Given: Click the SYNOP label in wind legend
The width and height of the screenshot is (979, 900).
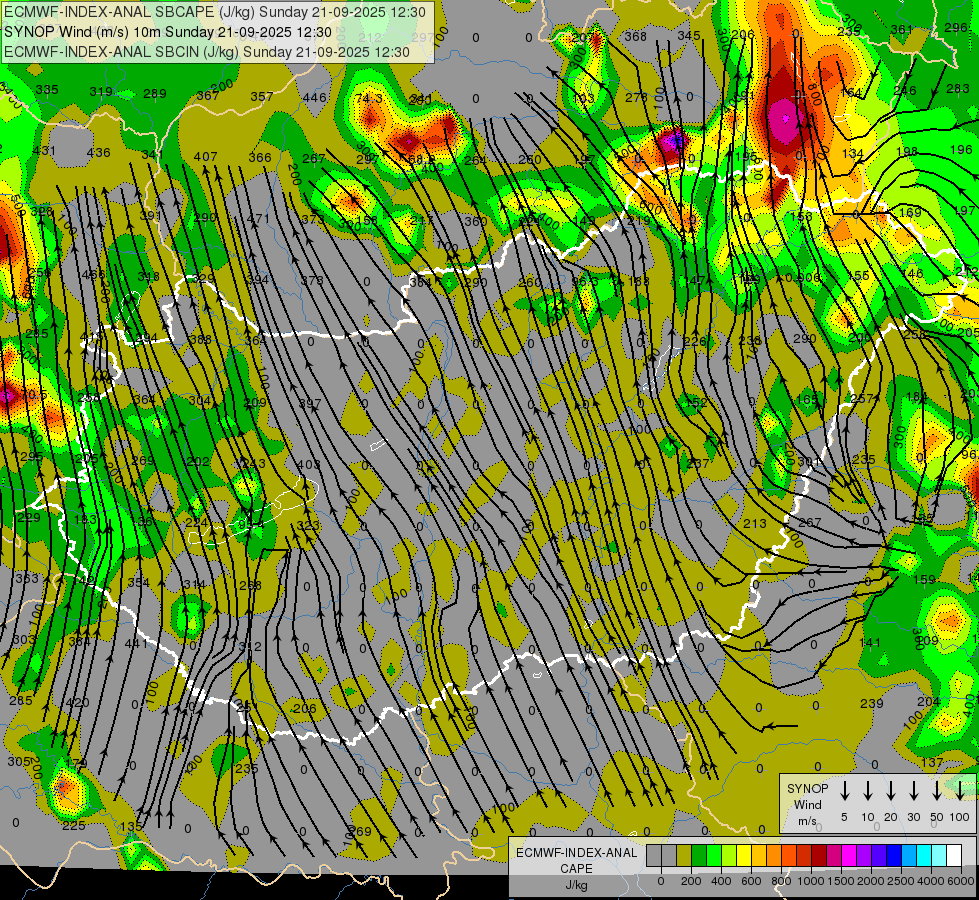Looking at the screenshot, I should (807, 788).
